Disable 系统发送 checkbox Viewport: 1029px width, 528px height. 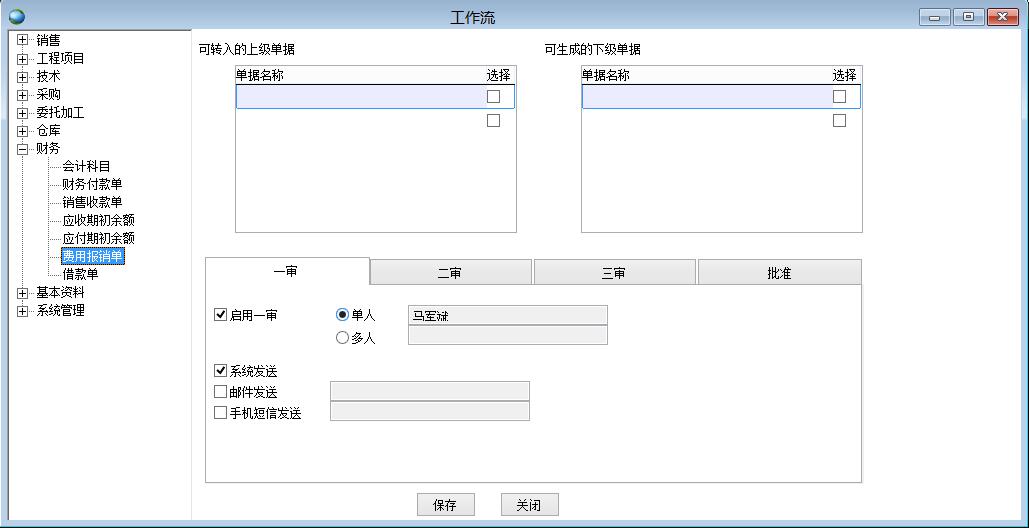[x=221, y=371]
